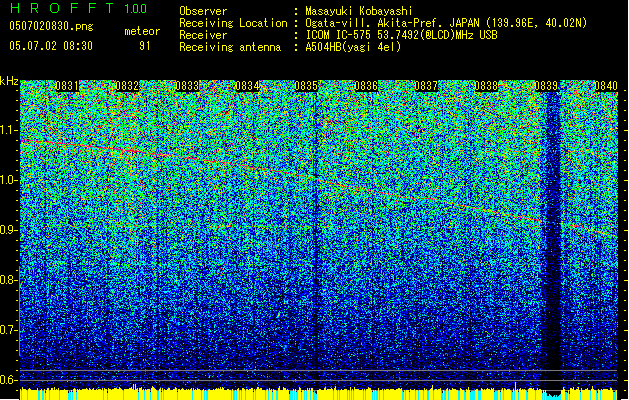Click the 0832 time marker

(127, 86)
